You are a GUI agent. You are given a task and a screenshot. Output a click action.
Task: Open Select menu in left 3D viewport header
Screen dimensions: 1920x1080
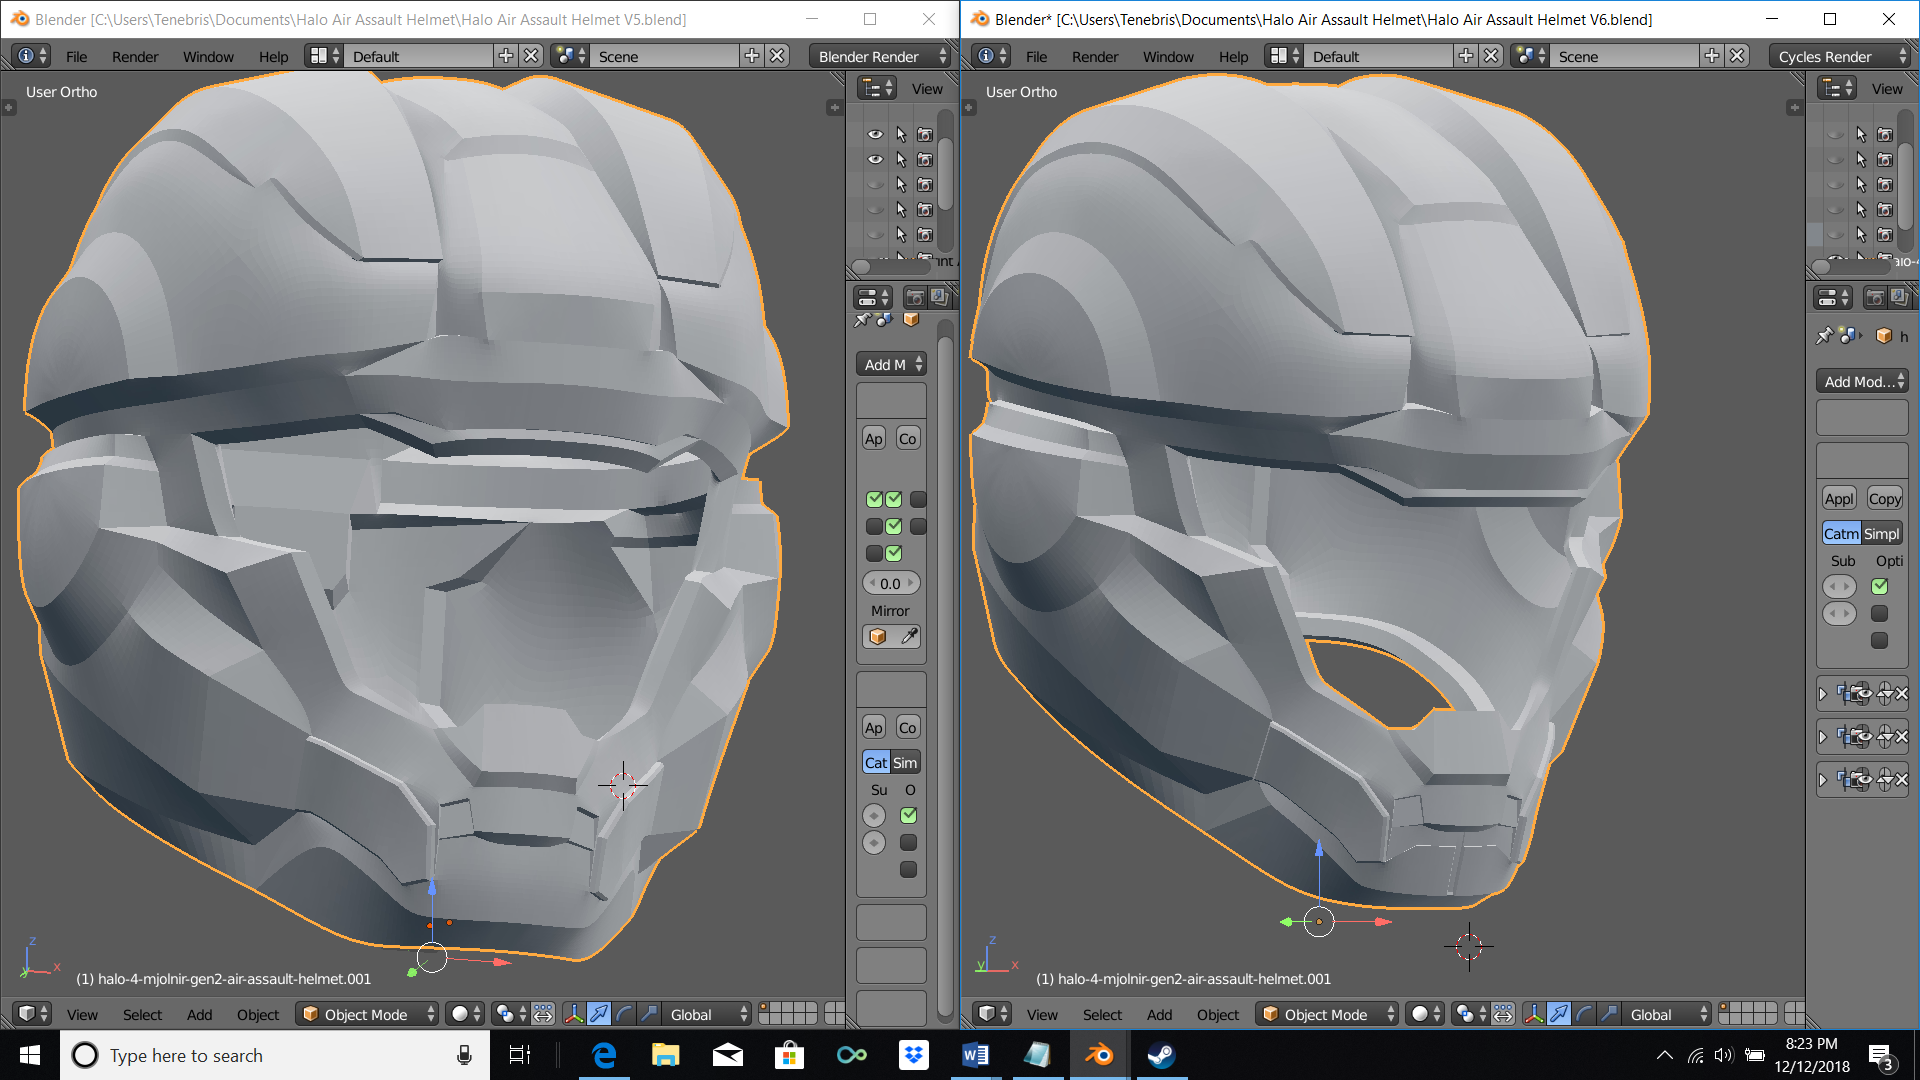(x=142, y=1014)
